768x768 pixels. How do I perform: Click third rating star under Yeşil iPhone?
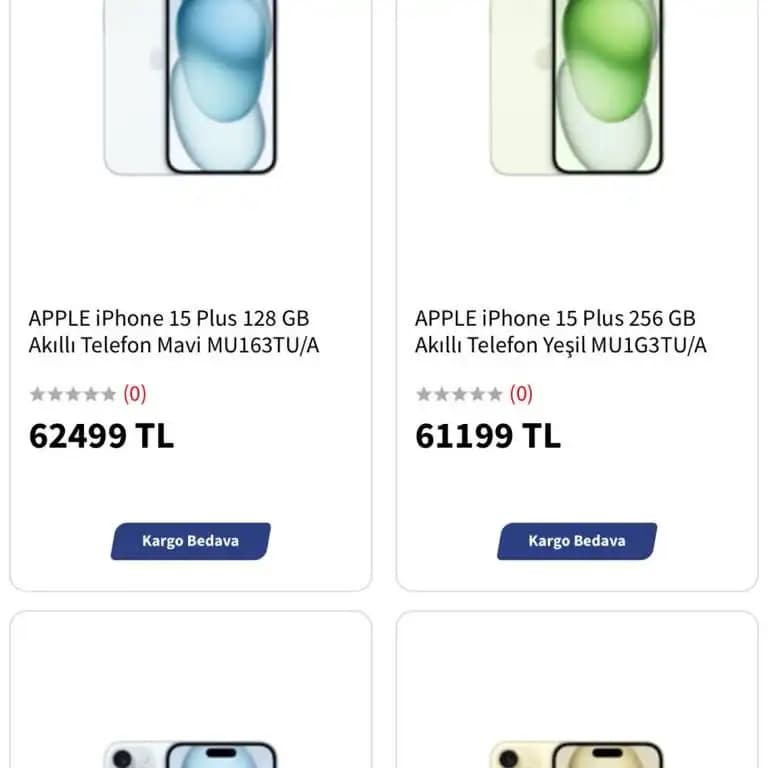coord(459,394)
